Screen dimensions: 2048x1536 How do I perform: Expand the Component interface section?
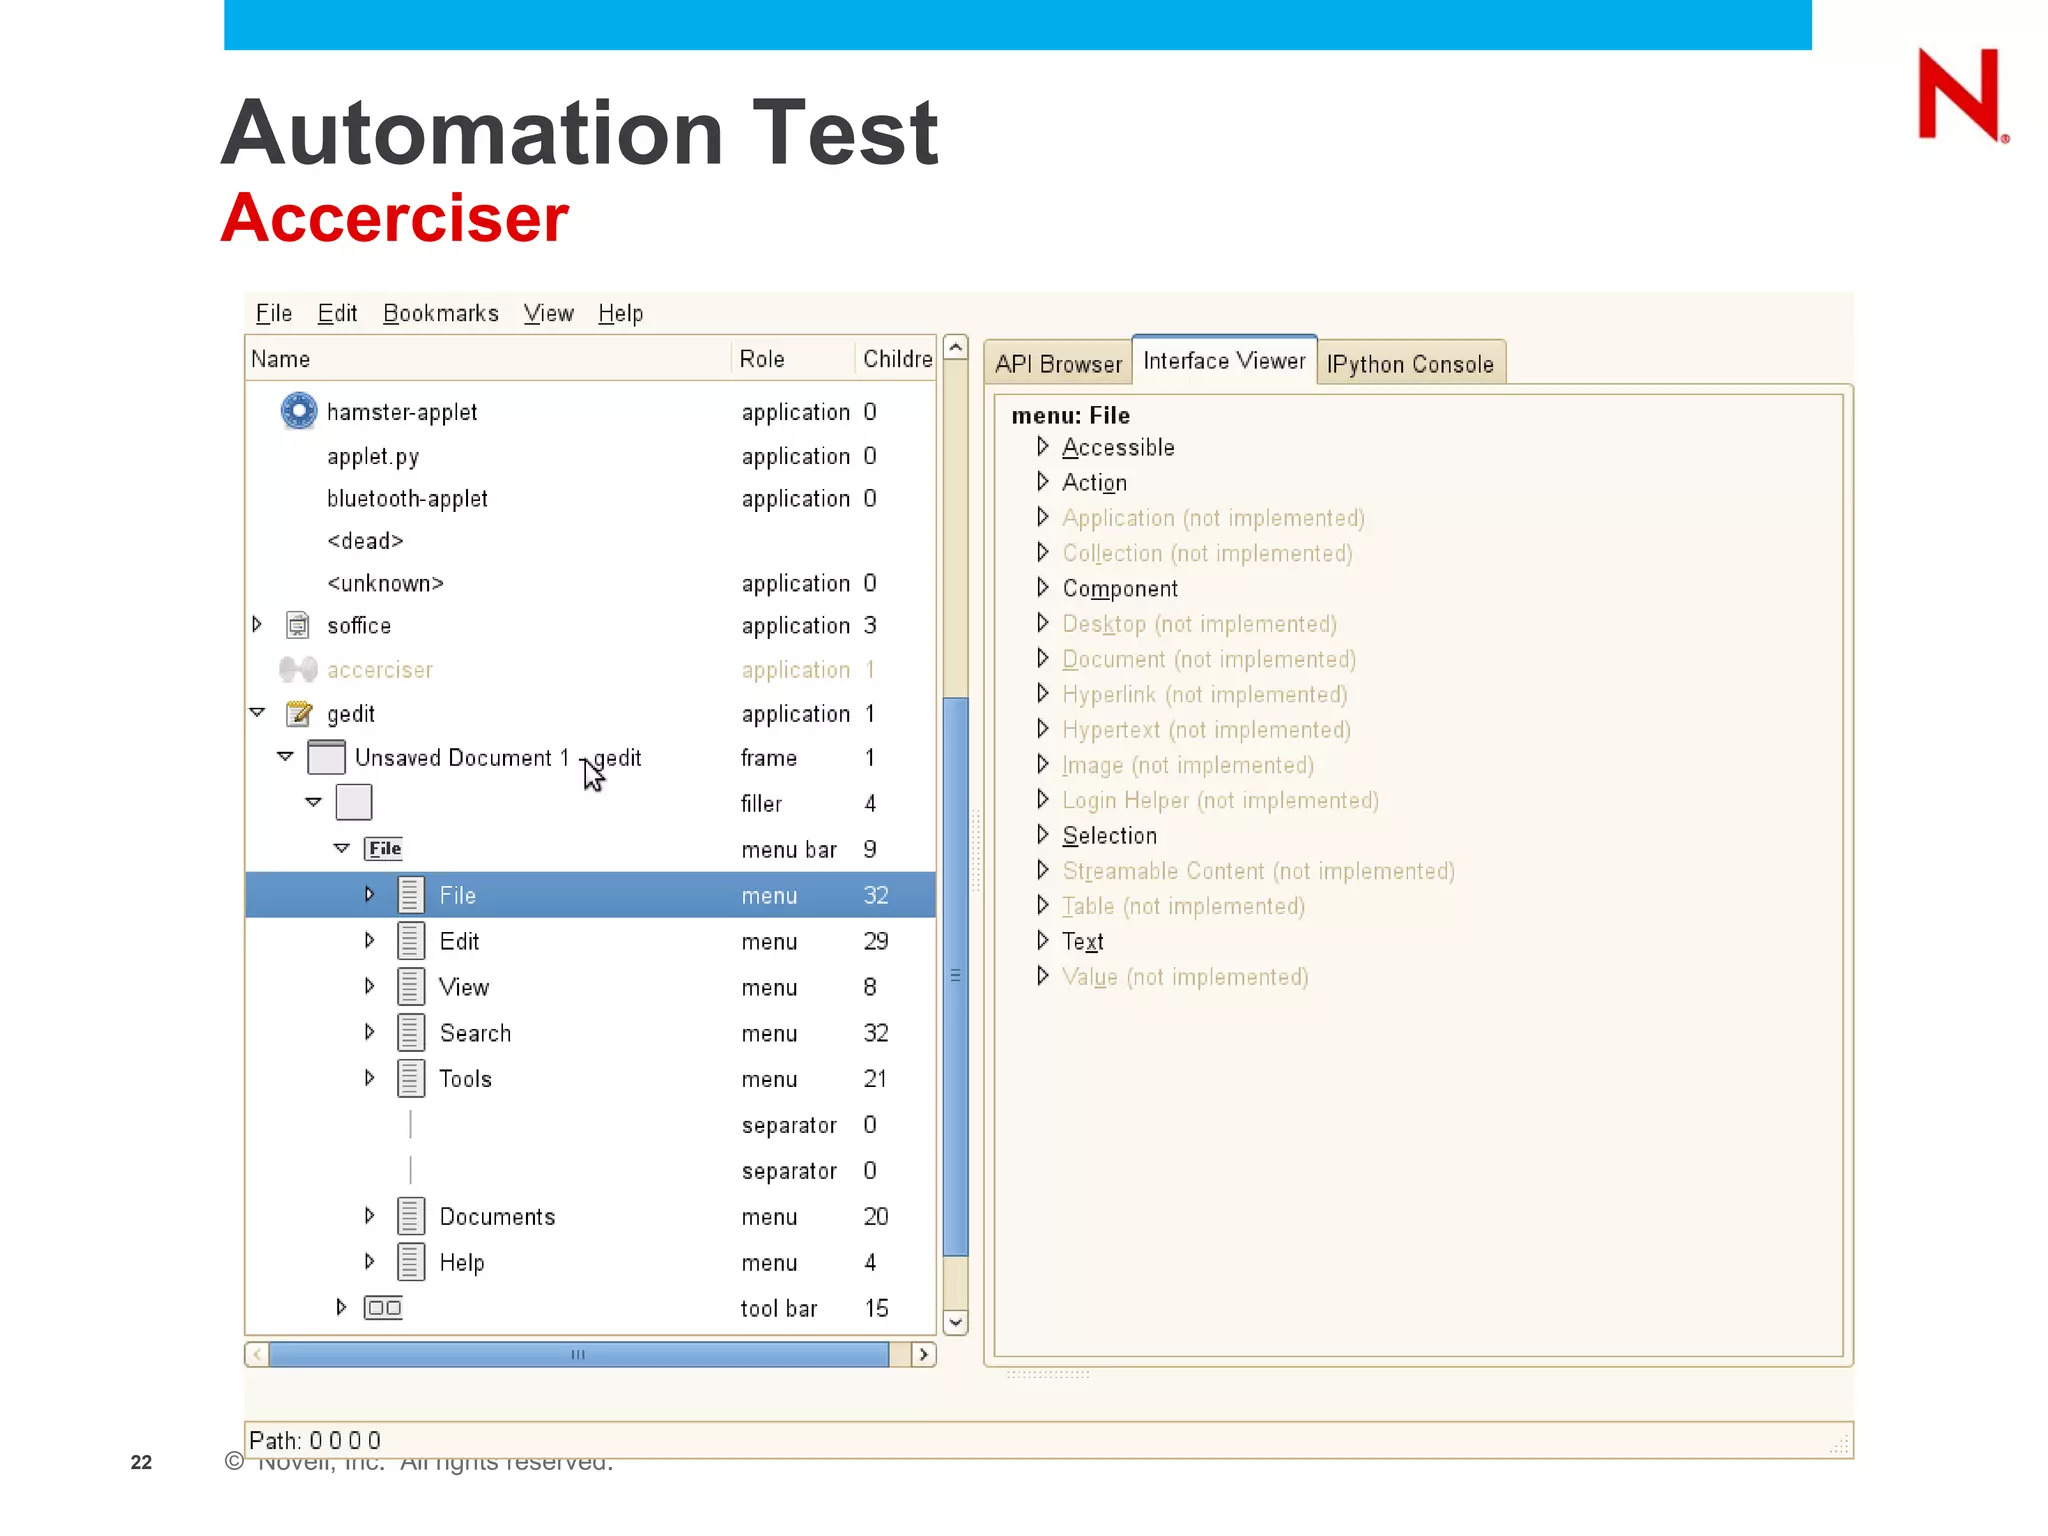1042,588
